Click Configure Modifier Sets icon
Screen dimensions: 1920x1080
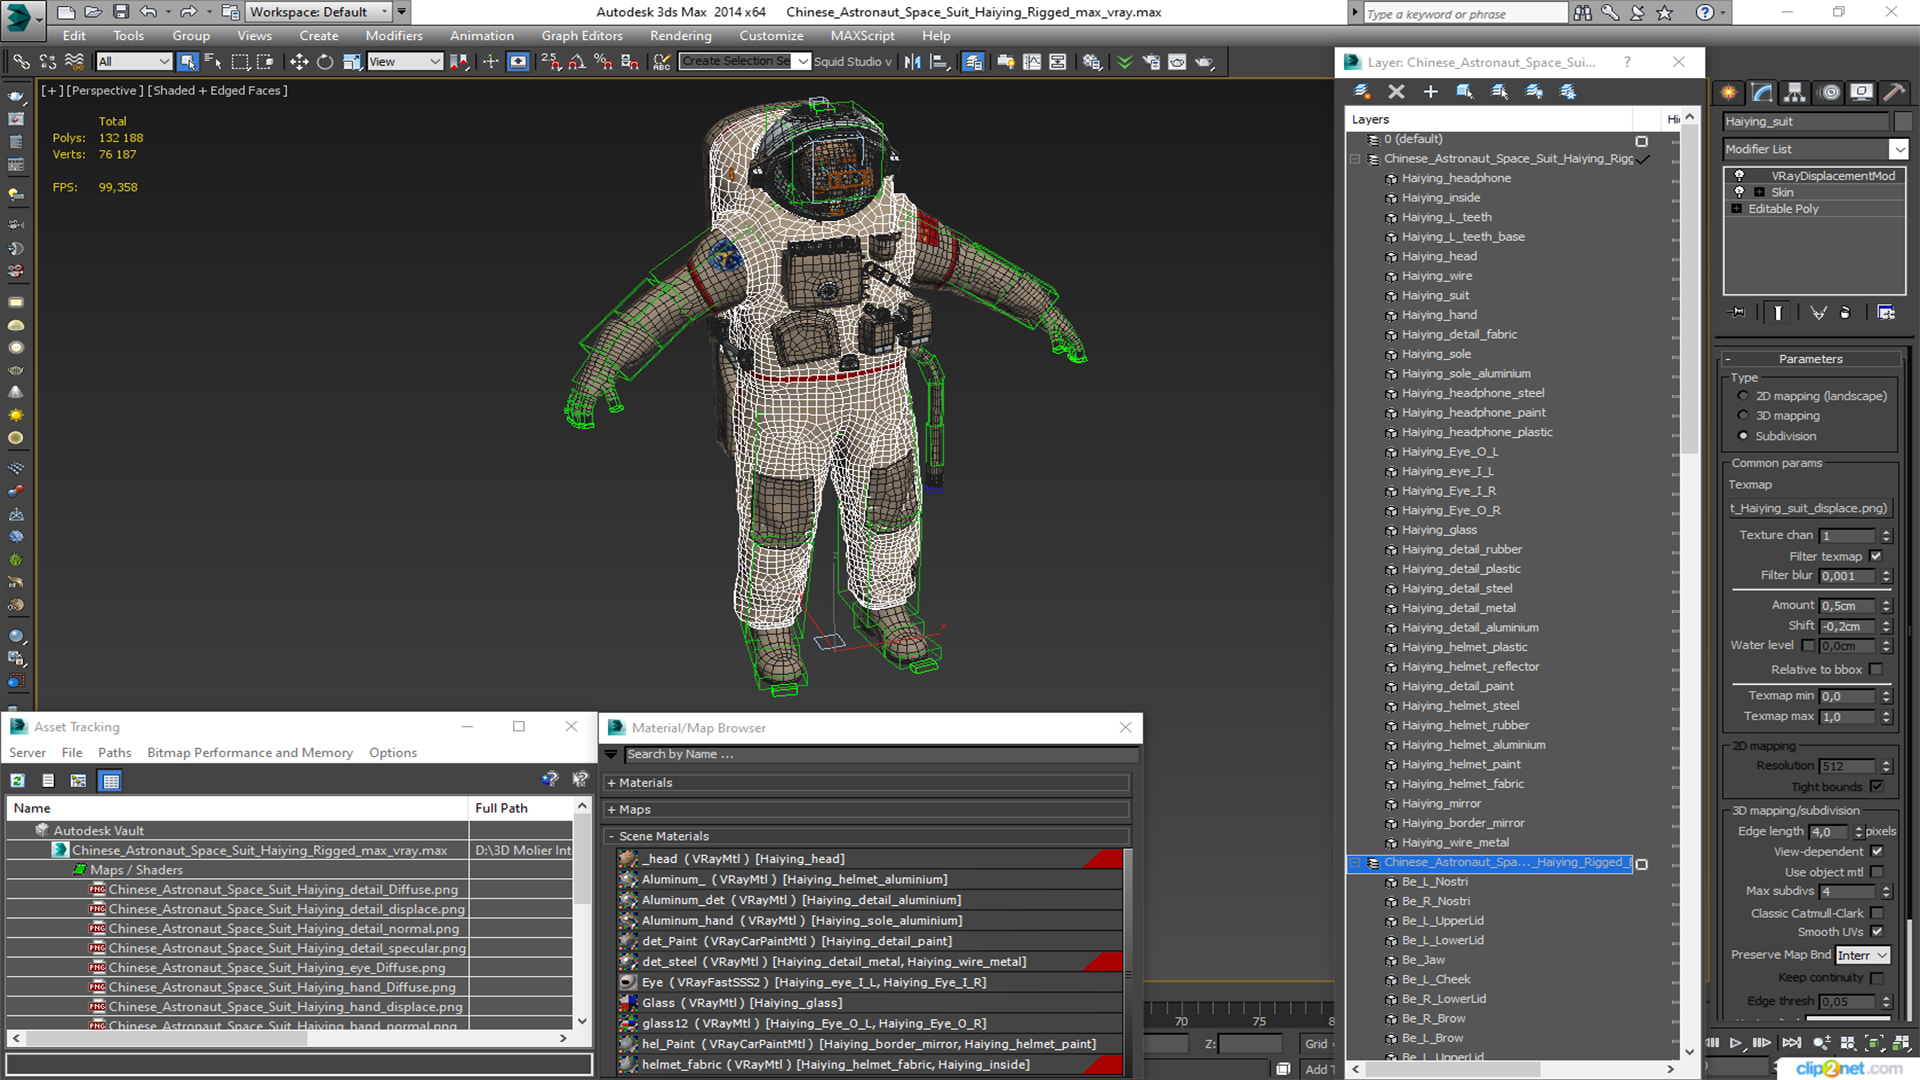point(1886,313)
